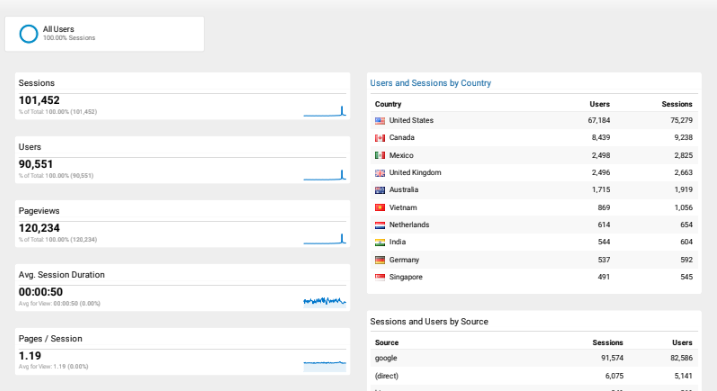717x391 pixels.
Task: Click the Users column header in the country table
Action: (x=599, y=104)
